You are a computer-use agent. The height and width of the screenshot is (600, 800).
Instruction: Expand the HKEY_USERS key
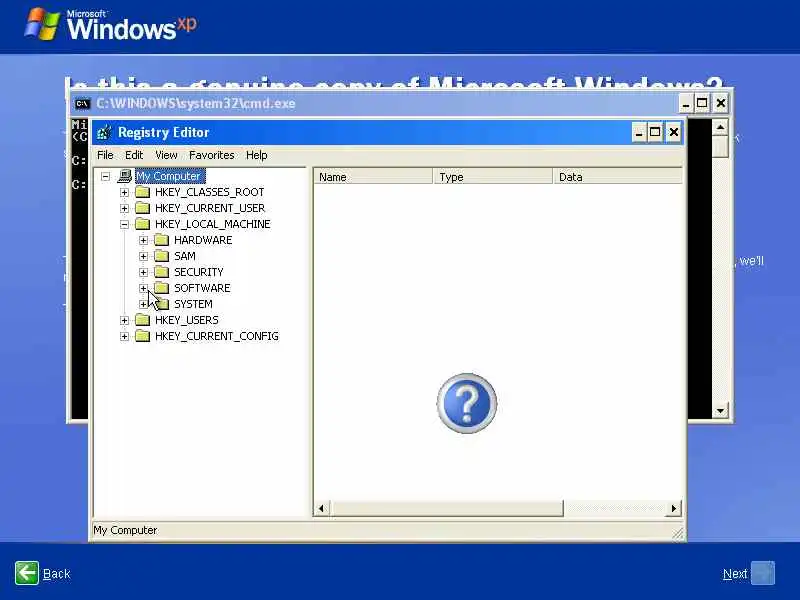tap(124, 320)
